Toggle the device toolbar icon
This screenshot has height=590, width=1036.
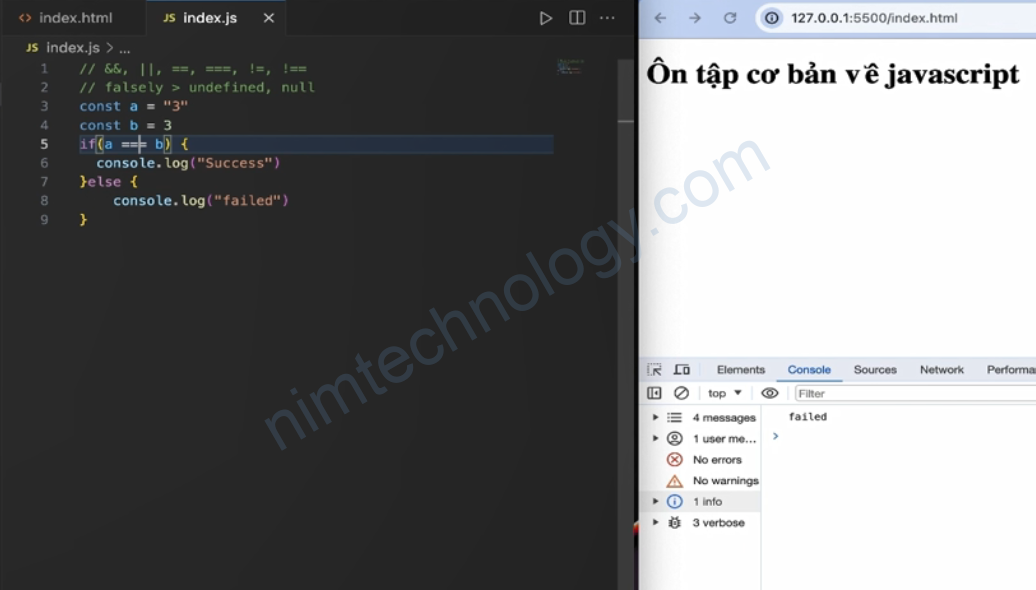682,370
